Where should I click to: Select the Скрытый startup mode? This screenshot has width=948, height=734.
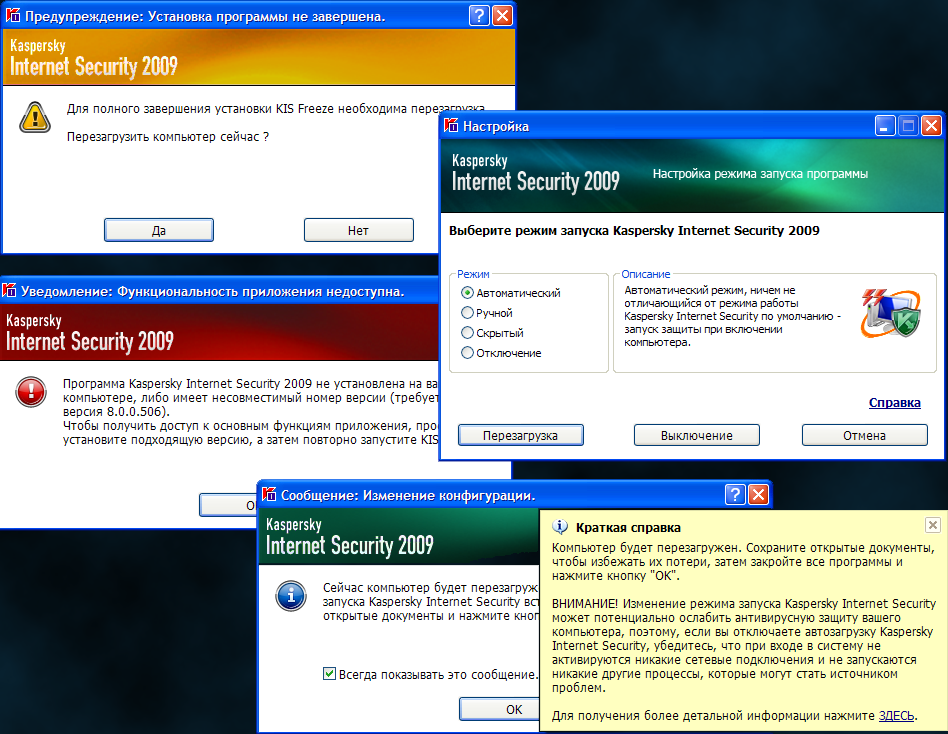(x=492, y=333)
